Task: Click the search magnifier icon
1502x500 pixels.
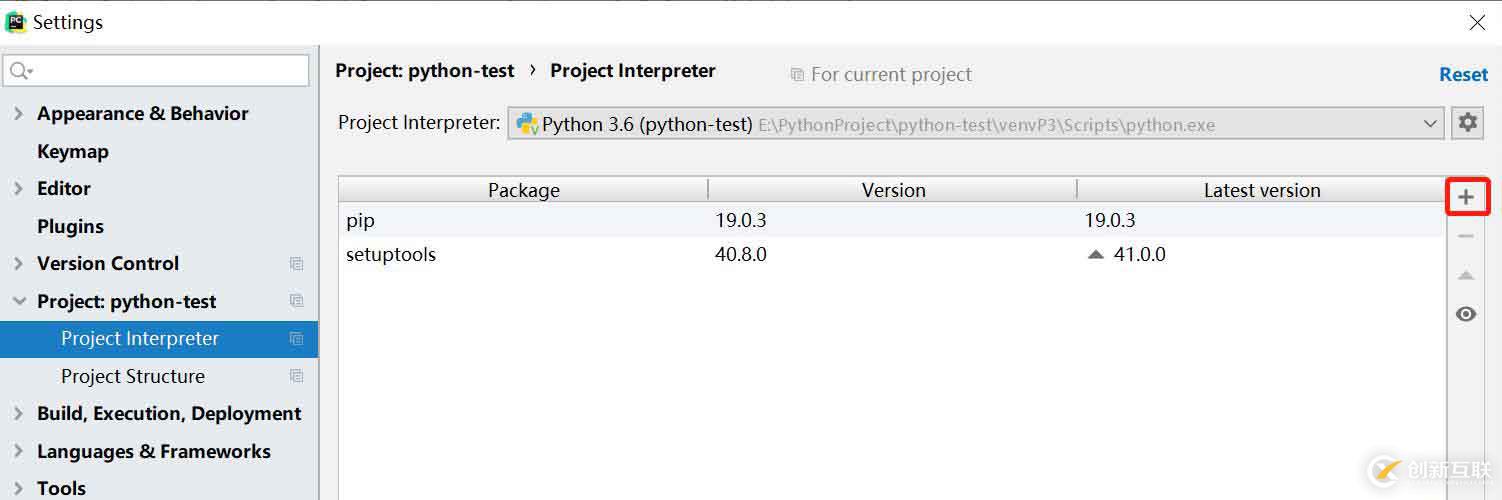Action: [x=20, y=71]
